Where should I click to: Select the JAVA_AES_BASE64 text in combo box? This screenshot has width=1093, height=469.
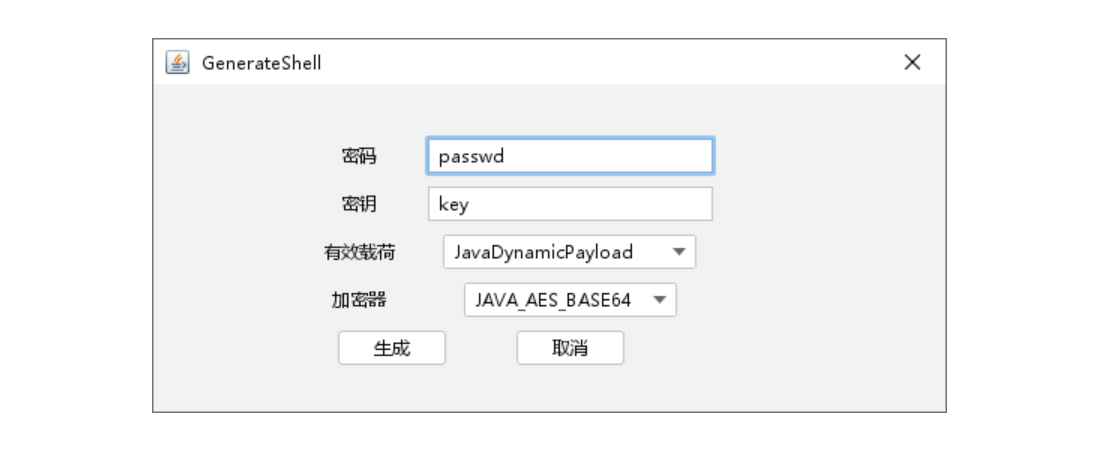553,300
